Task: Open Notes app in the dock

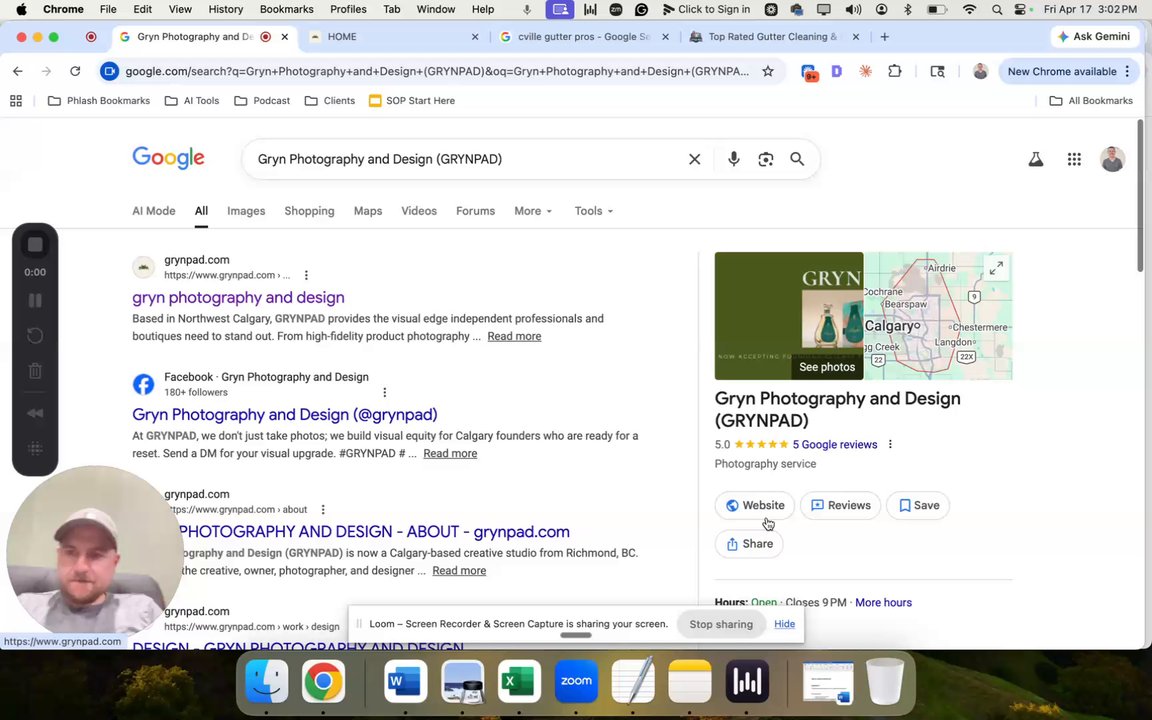Action: coord(690,681)
